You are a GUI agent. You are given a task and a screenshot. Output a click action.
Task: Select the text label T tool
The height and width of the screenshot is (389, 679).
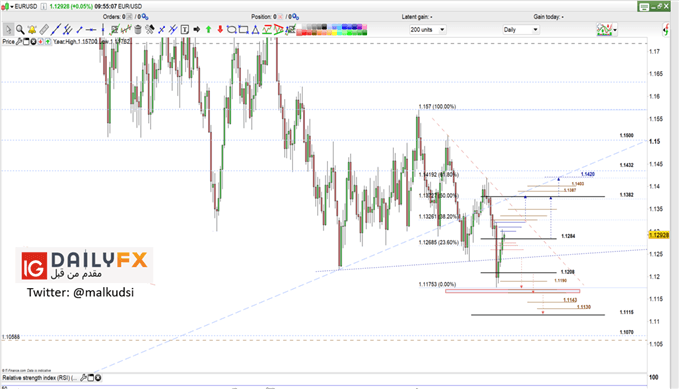click(185, 30)
